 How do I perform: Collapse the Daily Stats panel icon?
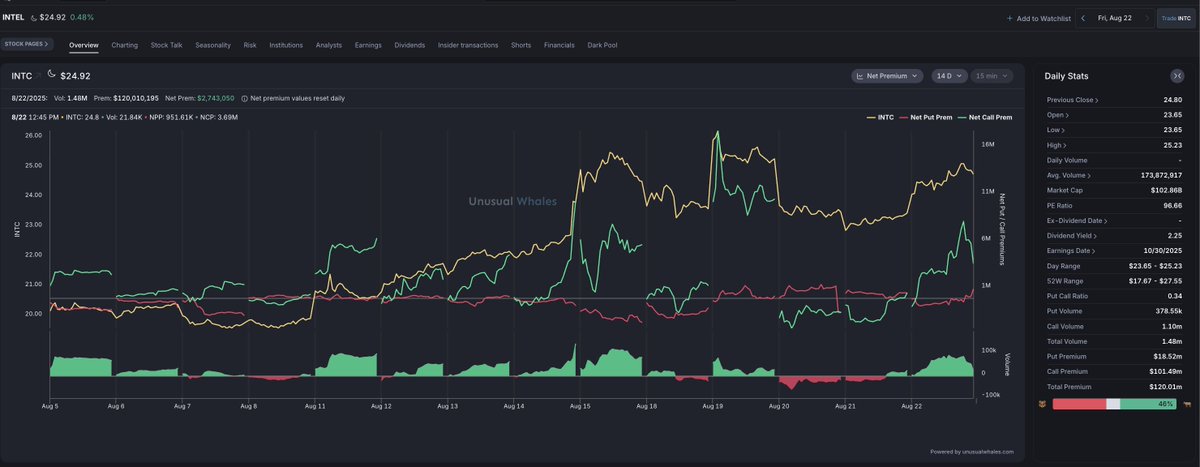[x=1177, y=76]
